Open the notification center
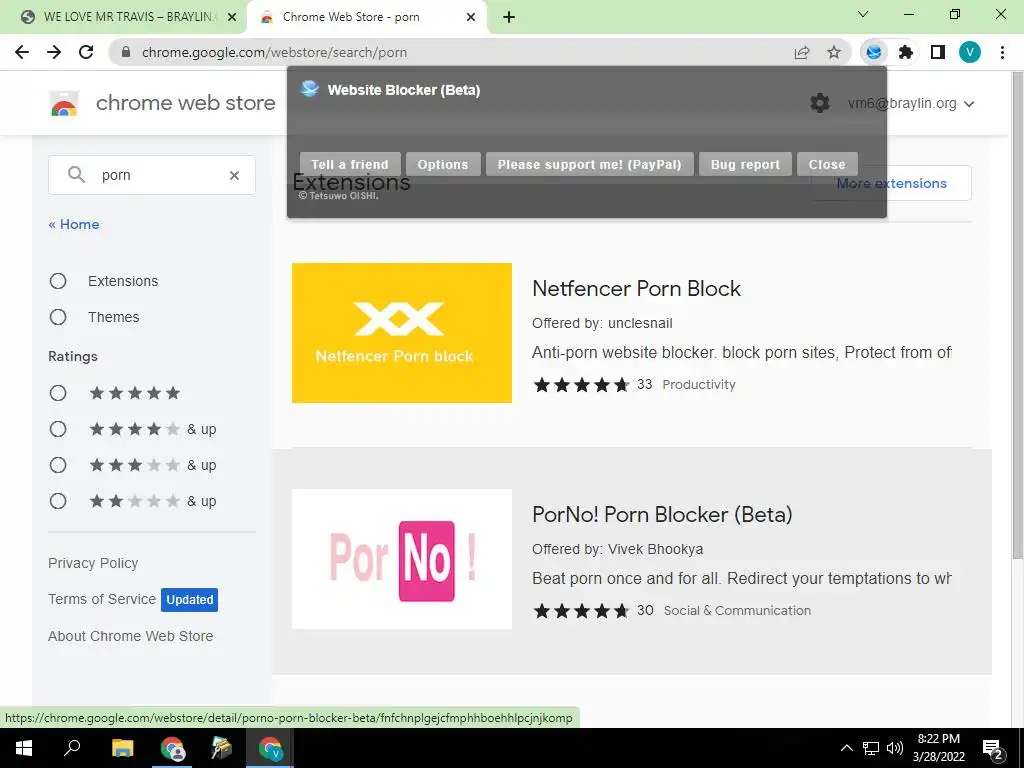This screenshot has height=768, width=1024. (993, 749)
